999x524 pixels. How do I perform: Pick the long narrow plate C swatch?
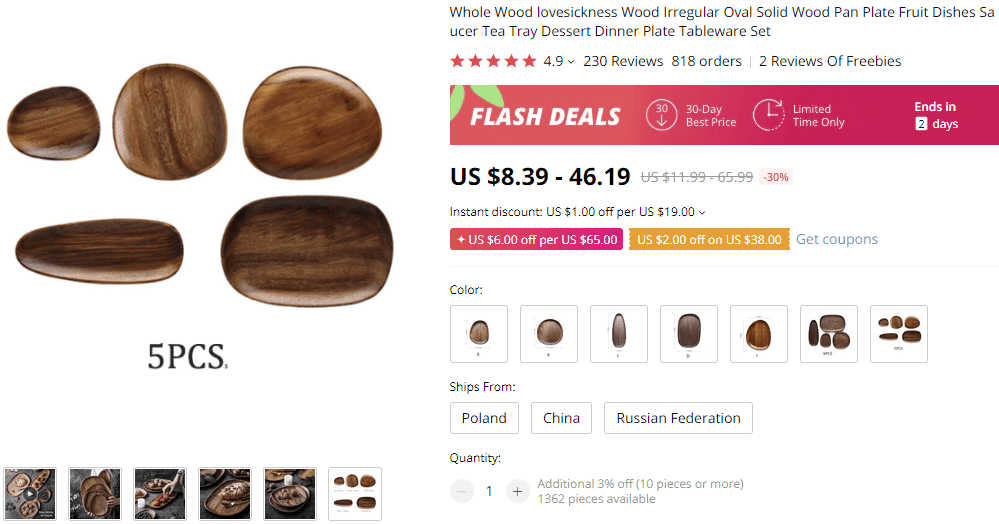click(619, 333)
